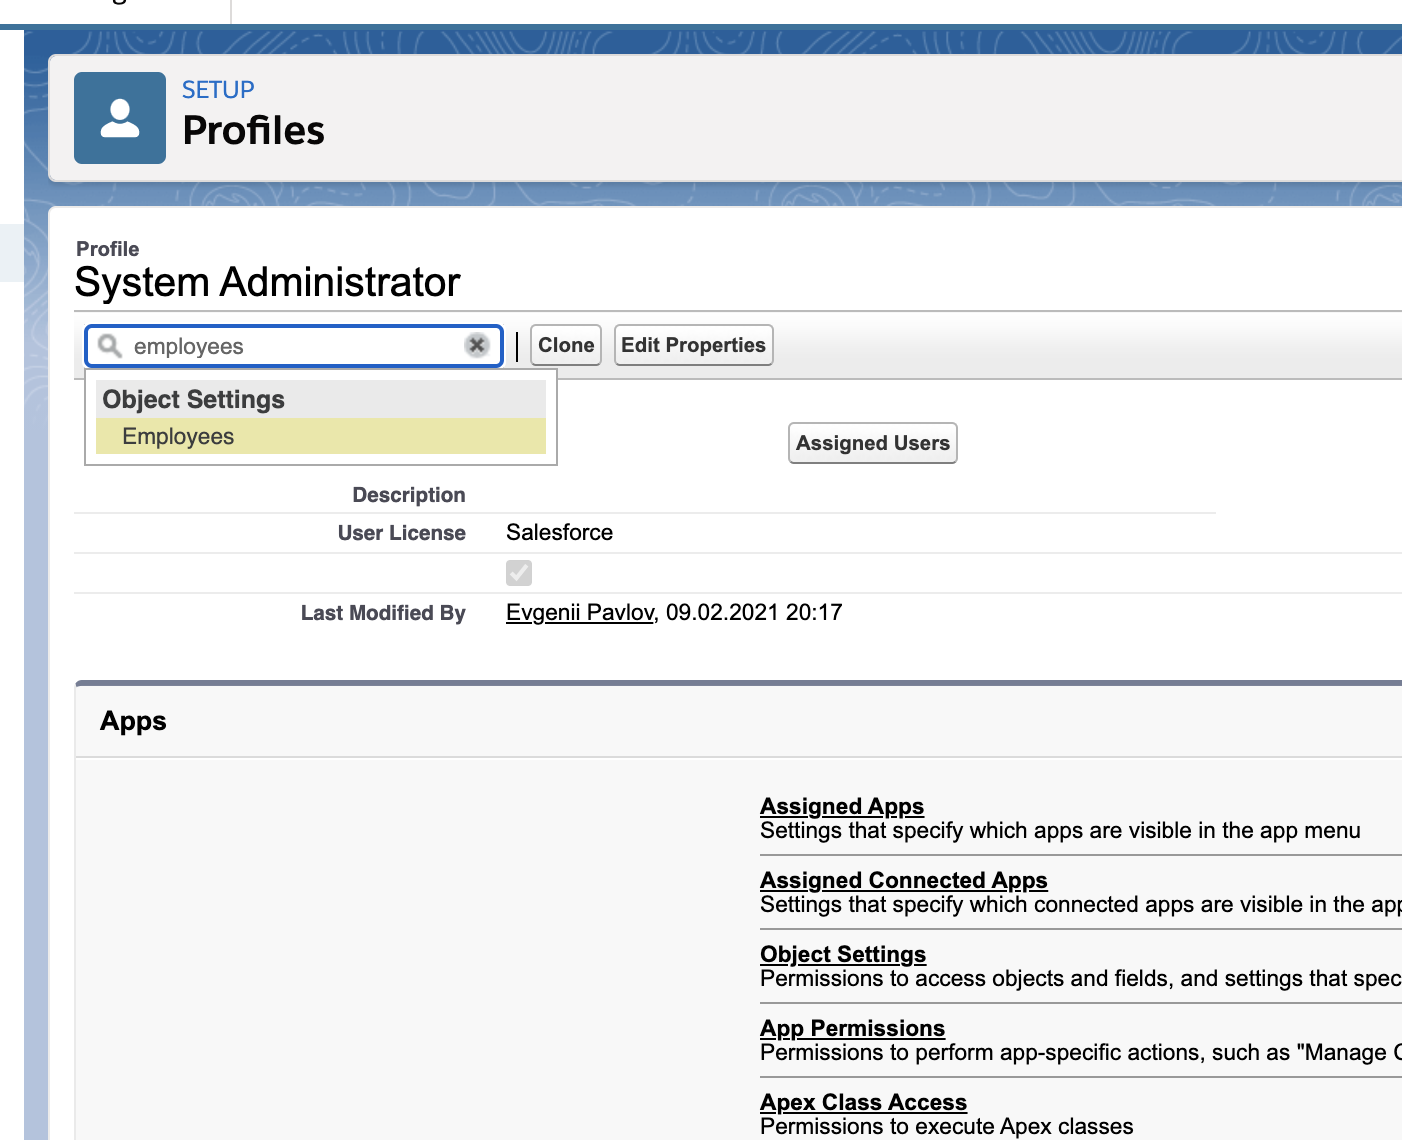Go to Assigned Connected Apps
Image resolution: width=1402 pixels, height=1140 pixels.
tap(903, 880)
